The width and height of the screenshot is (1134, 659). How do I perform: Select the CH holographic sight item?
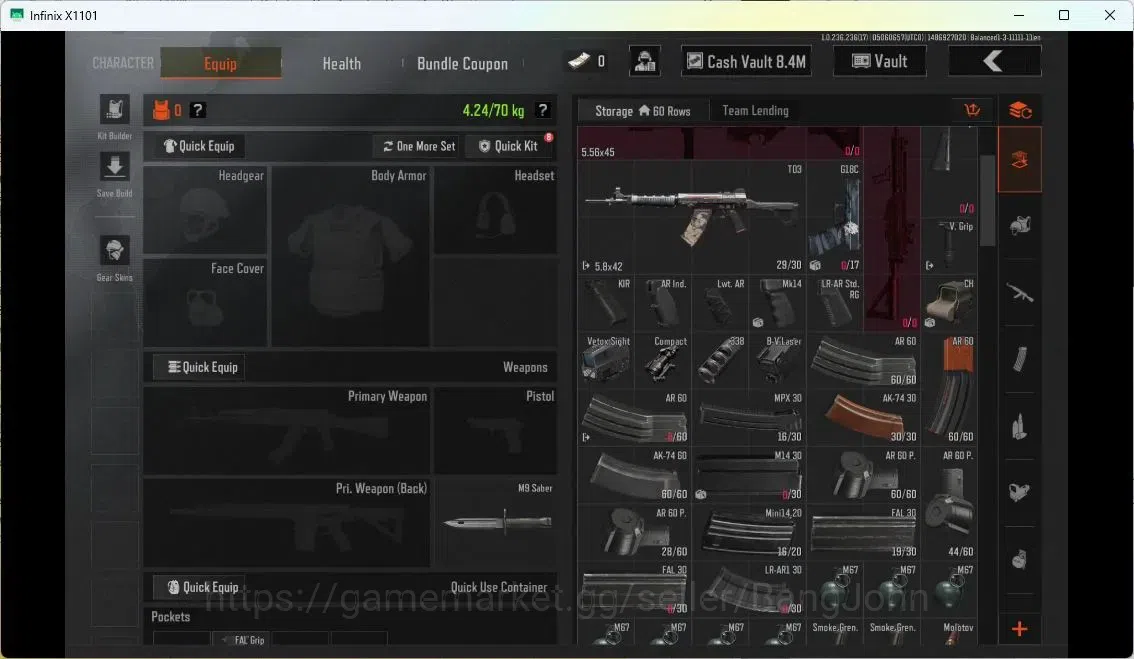pyautogui.click(x=950, y=303)
